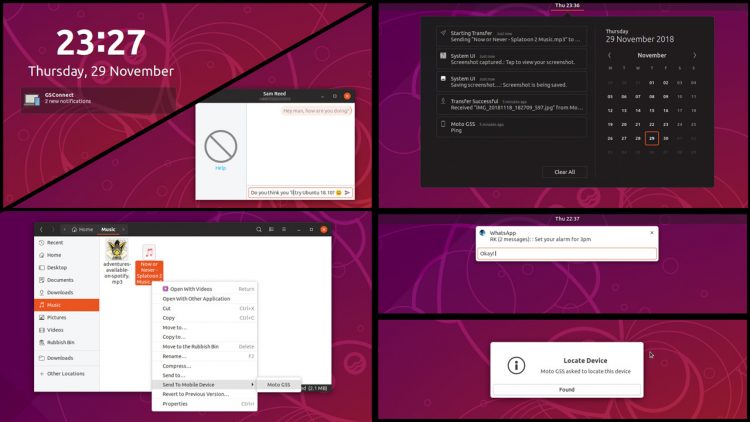The height and width of the screenshot is (422, 750).
Task: Open the Screenshot captured System UI notification
Action: 512,59
